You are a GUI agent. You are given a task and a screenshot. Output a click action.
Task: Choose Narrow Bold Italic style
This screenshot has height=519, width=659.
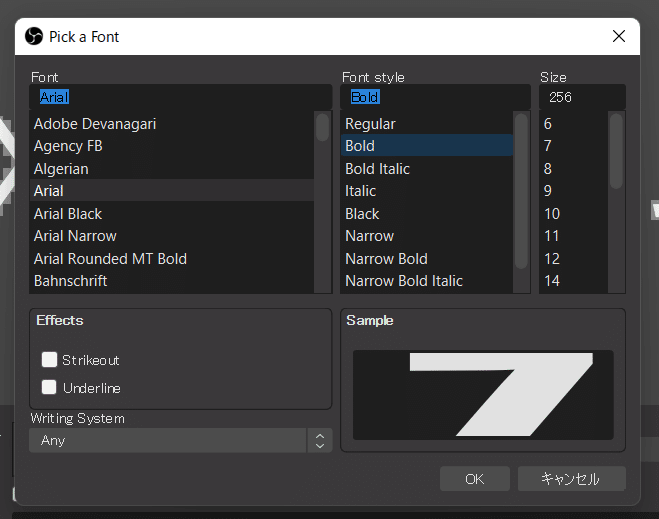(404, 281)
